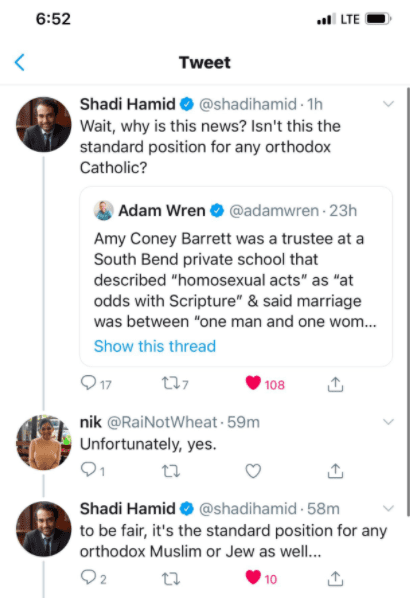410x598 pixels.
Task: Open options chevron on Shadi's top tweet
Action: click(x=388, y=104)
